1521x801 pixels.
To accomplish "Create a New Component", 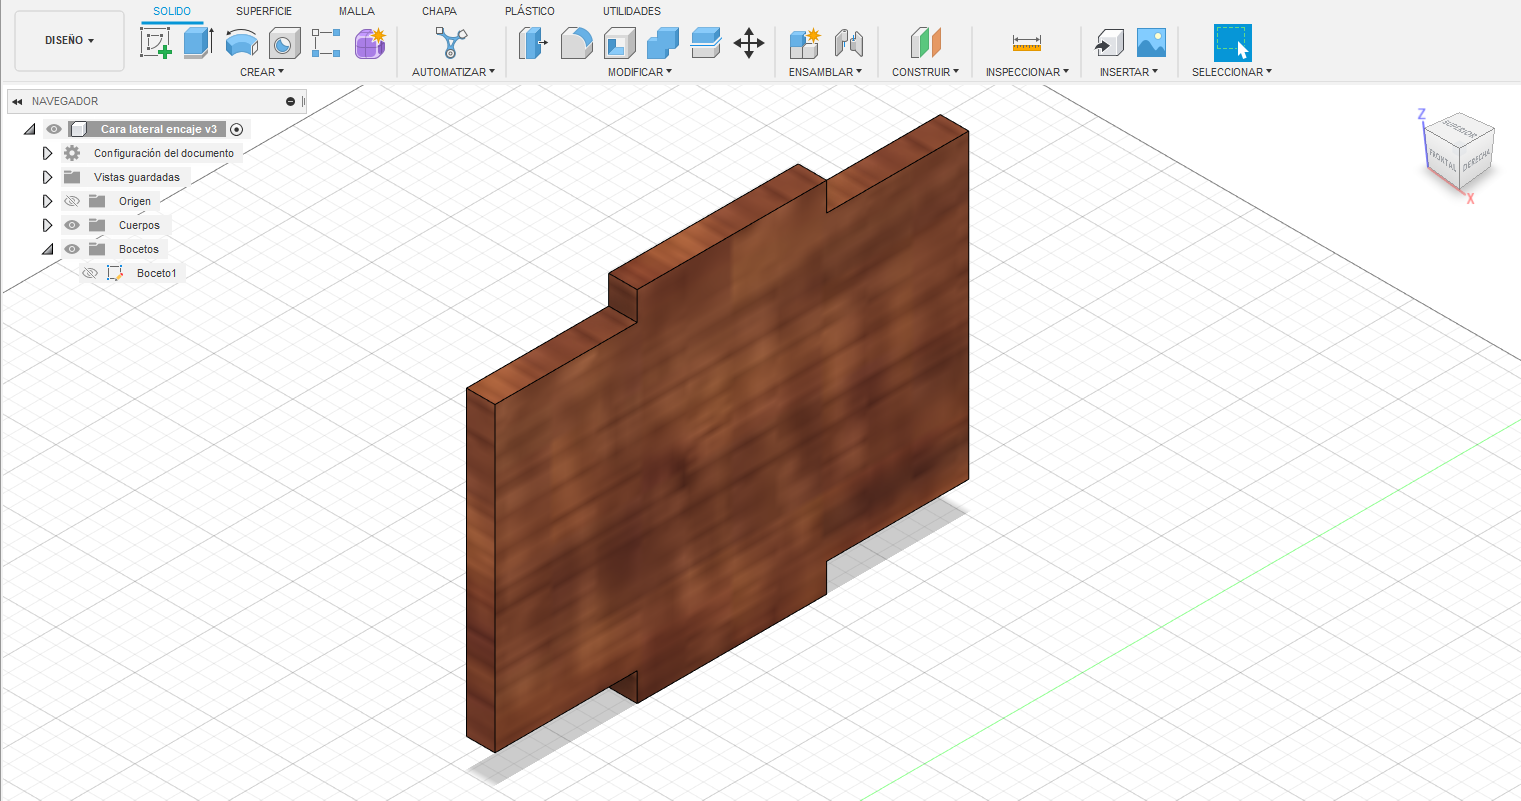I will click(x=804, y=43).
